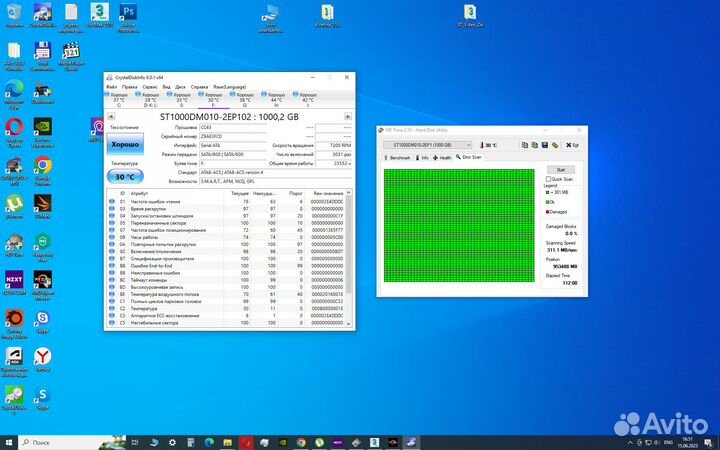Open the Recycle Bin desktop icon

[14, 15]
